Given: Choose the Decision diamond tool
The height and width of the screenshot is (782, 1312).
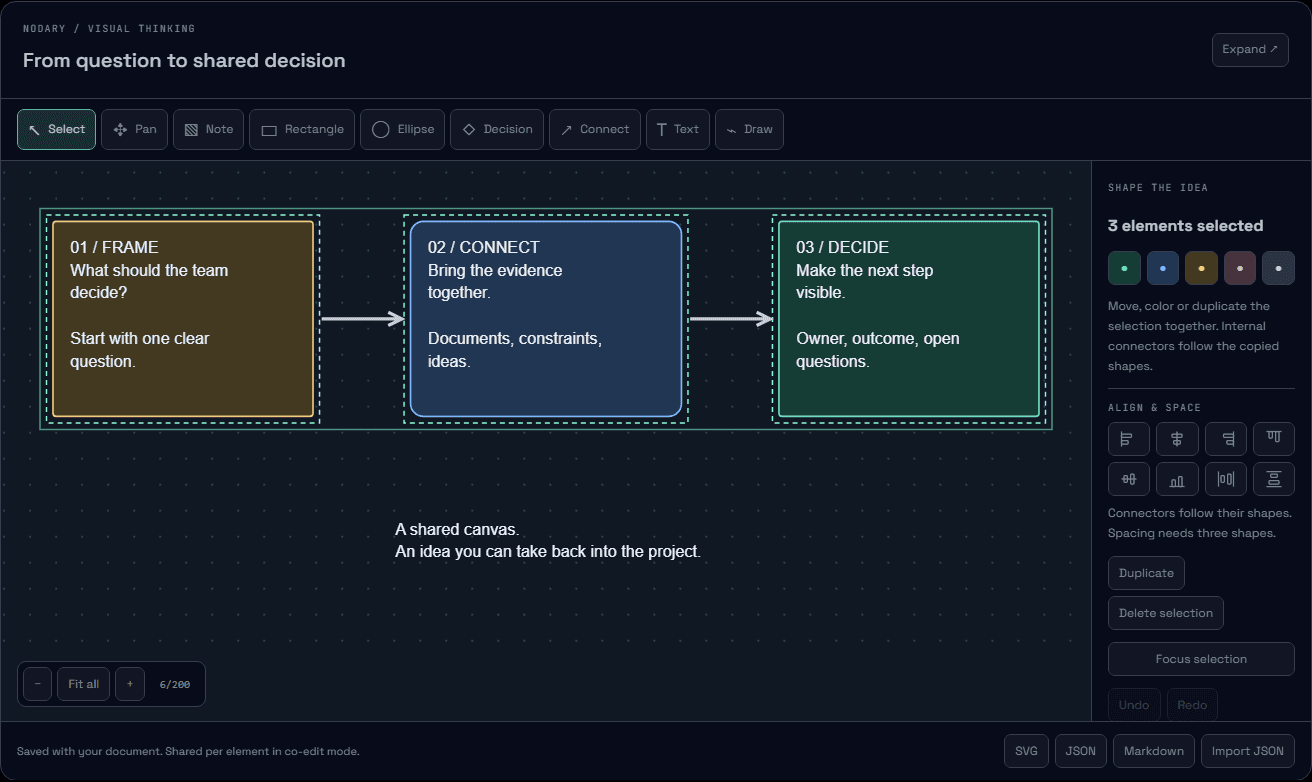Looking at the screenshot, I should click(x=497, y=129).
